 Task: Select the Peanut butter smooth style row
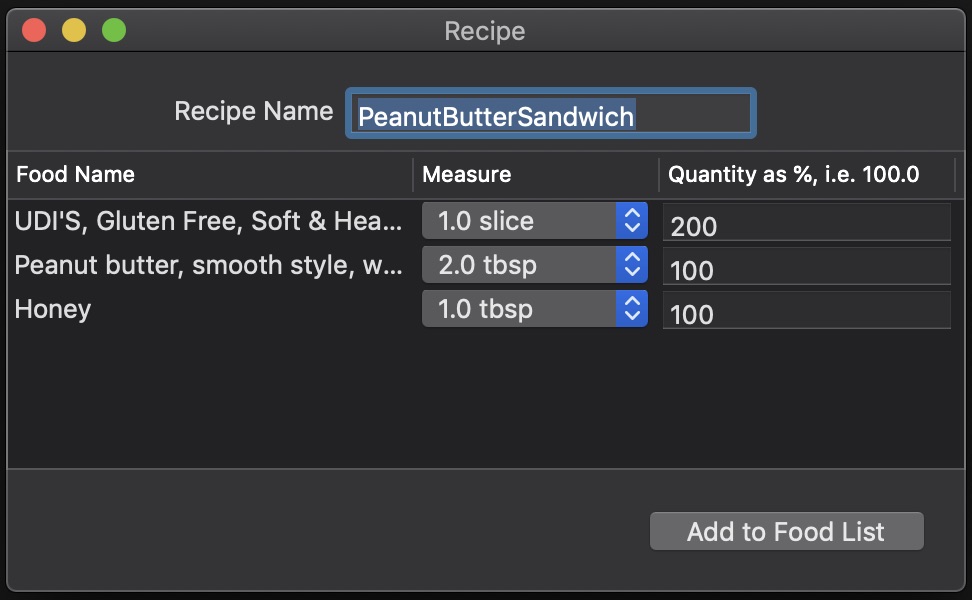[208, 265]
